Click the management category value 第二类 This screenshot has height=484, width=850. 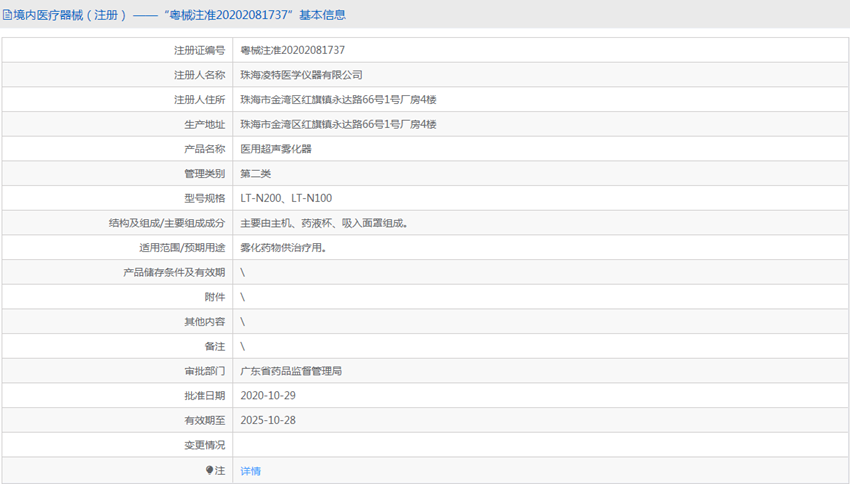click(256, 174)
